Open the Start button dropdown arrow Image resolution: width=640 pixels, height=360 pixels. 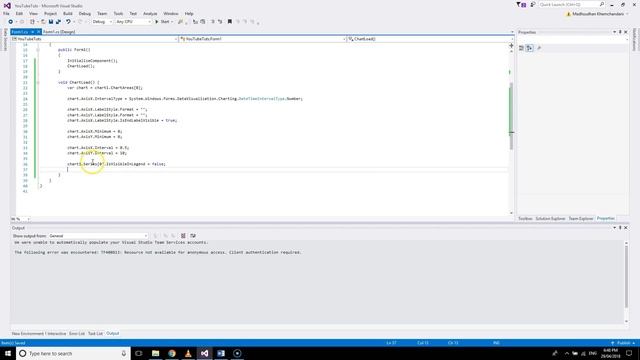pos(172,22)
